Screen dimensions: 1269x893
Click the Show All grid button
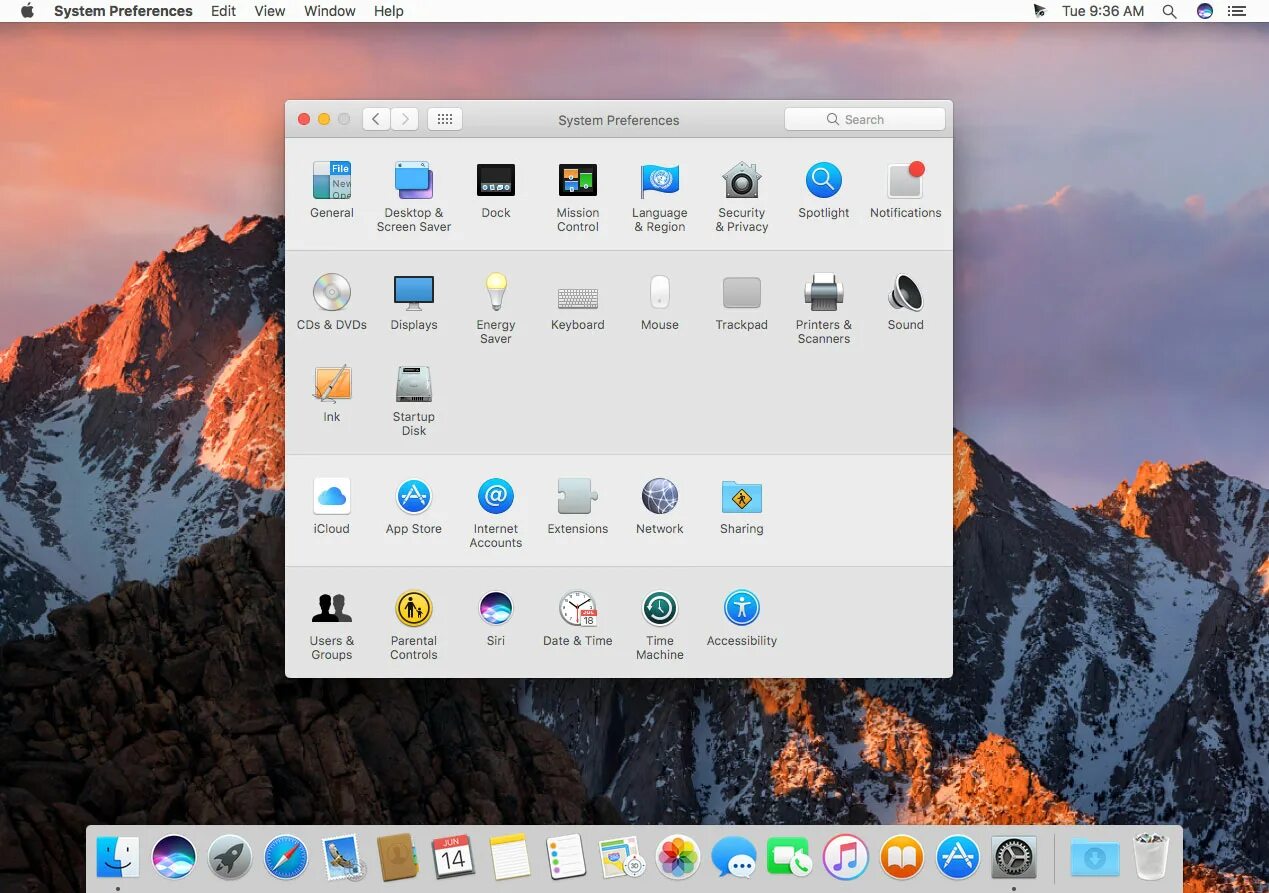445,119
